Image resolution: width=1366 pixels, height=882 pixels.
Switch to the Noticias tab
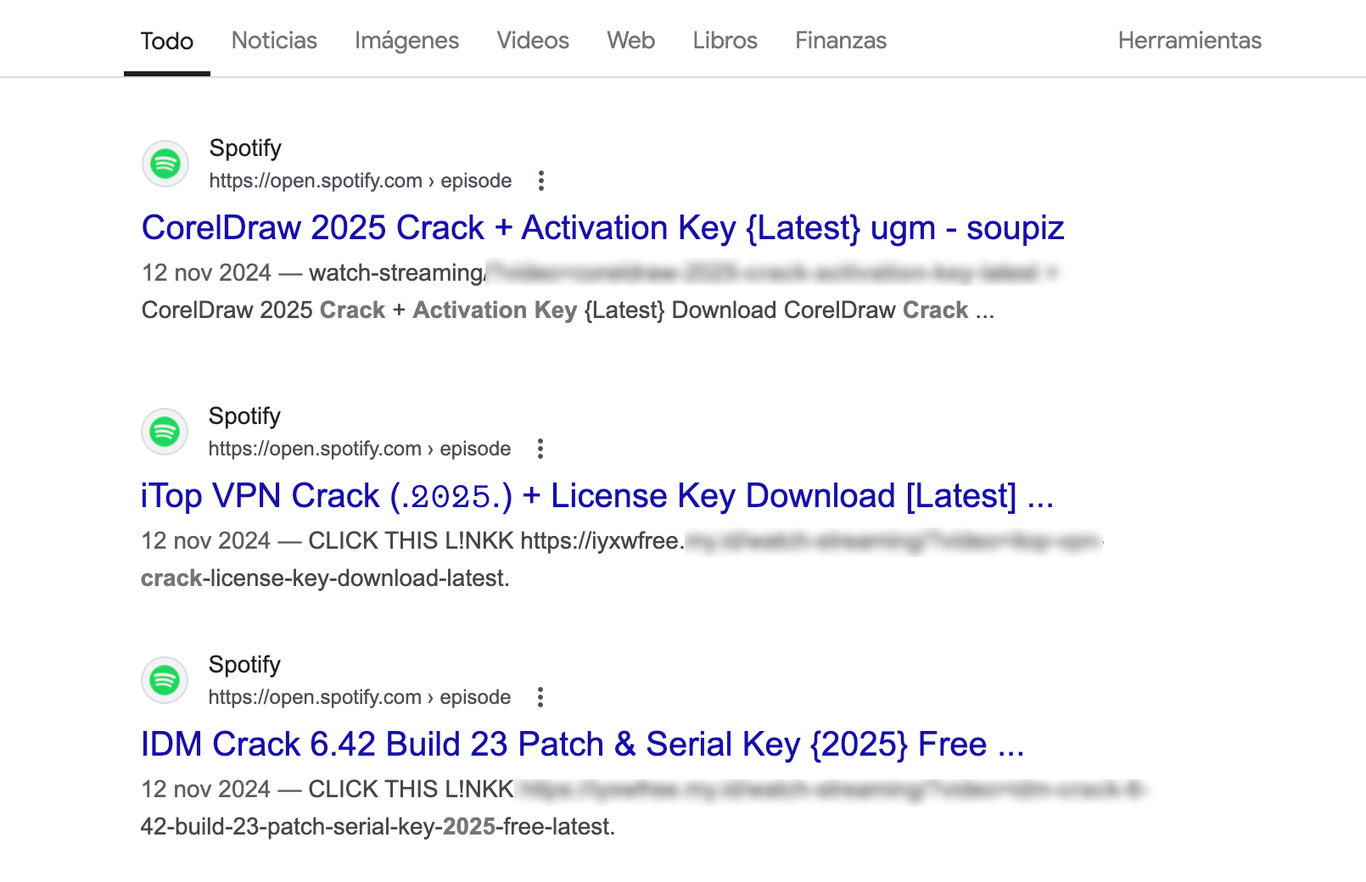pos(274,41)
